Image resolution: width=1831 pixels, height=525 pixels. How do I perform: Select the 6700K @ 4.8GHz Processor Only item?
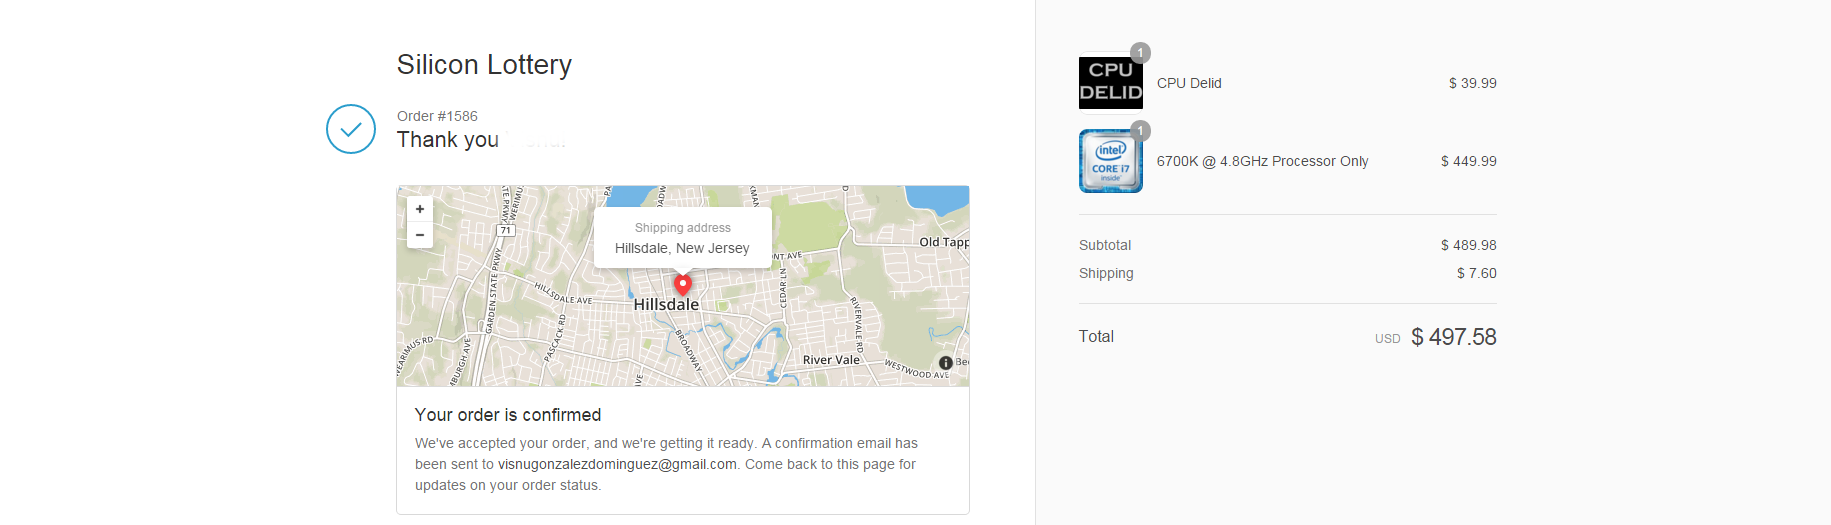[1262, 161]
